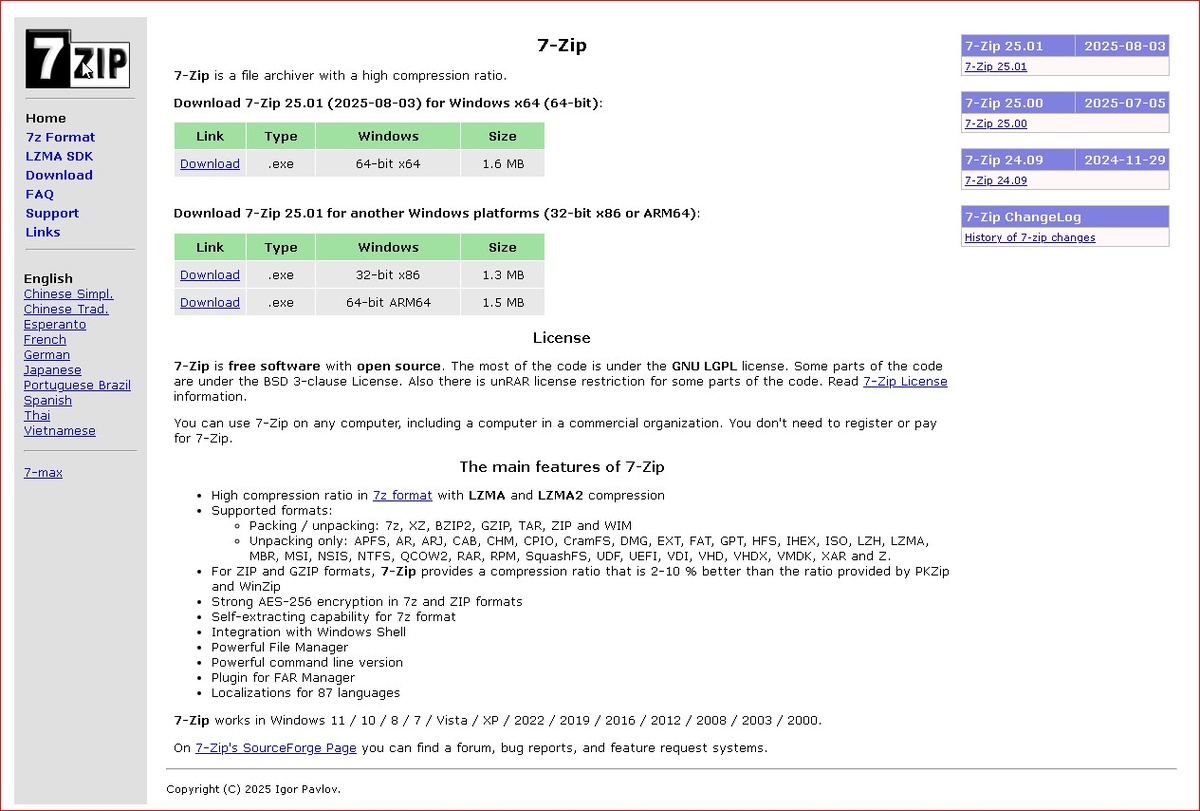Viewport: 1200px width, 811px height.
Task: Switch language to German
Action: click(x=47, y=355)
